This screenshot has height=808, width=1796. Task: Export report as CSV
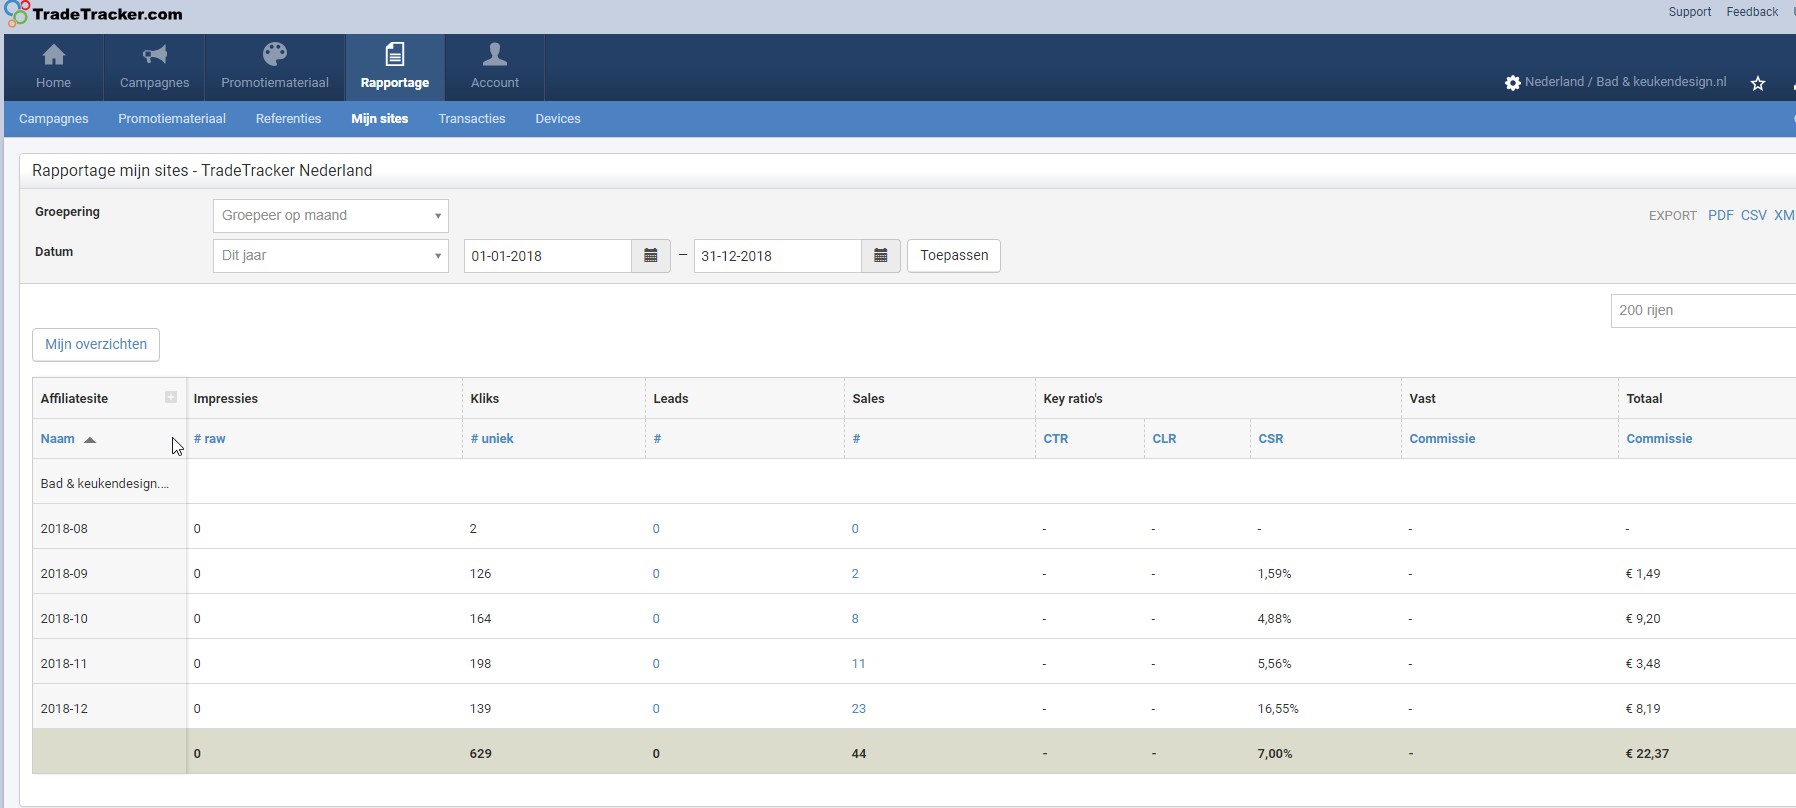pos(1754,215)
